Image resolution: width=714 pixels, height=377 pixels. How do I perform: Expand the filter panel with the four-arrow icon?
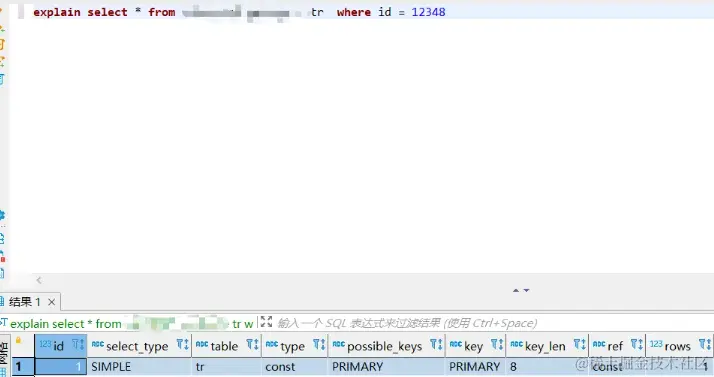(266, 322)
